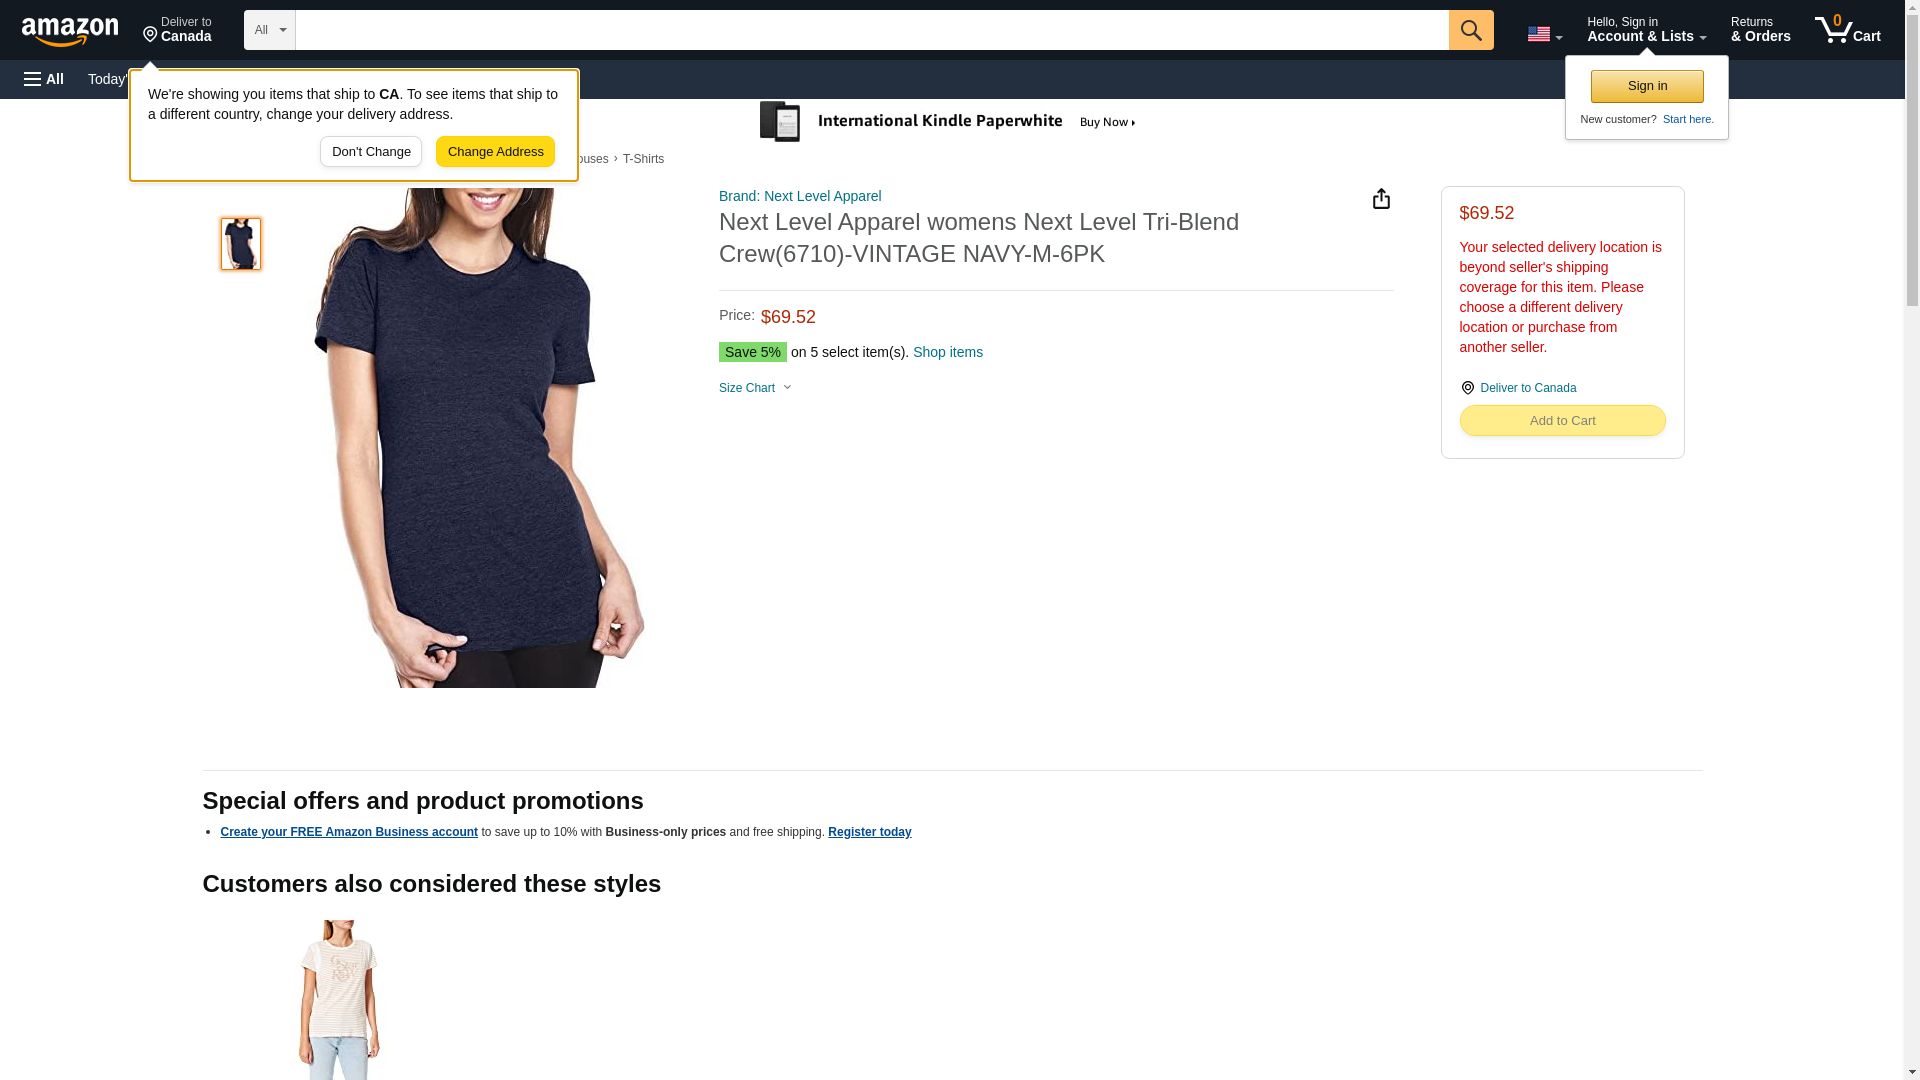The image size is (1920, 1080).
Task: Click the Shop items link
Action: point(947,352)
